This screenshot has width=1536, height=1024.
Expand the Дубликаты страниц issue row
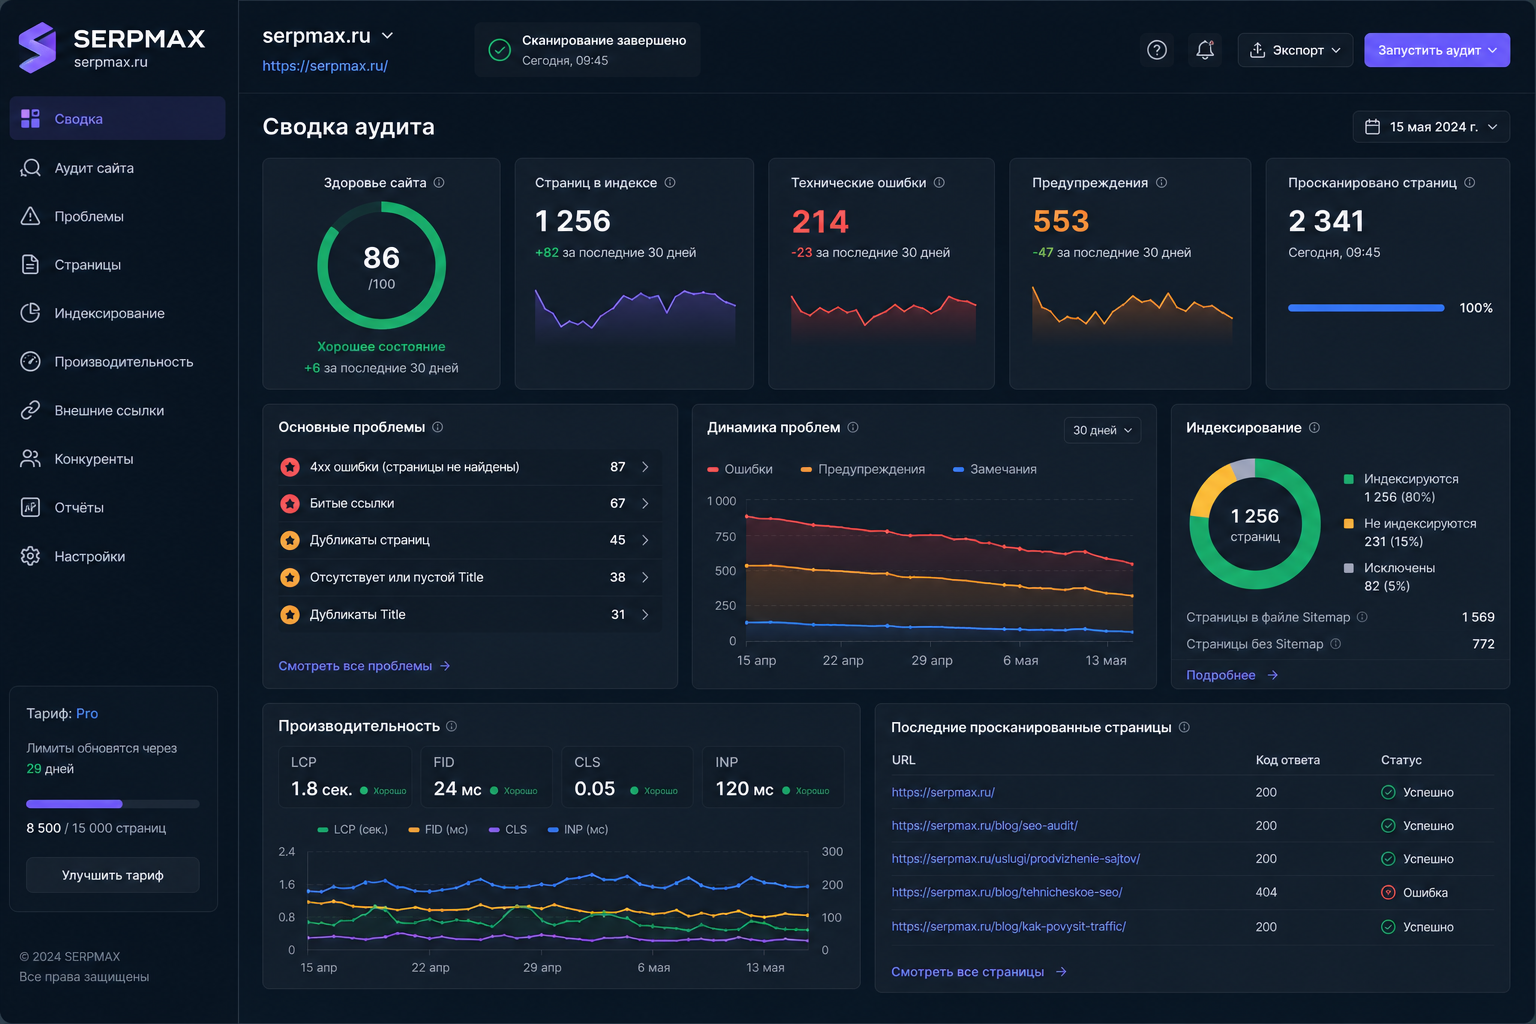coord(469,540)
